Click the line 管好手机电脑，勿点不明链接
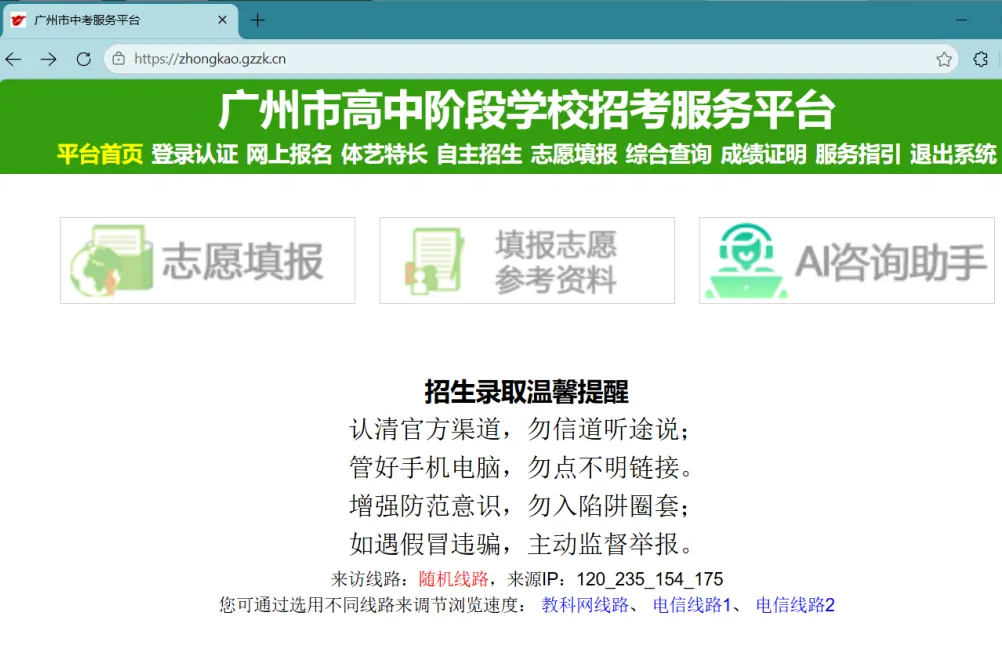This screenshot has width=1002, height=668. [x=521, y=468]
